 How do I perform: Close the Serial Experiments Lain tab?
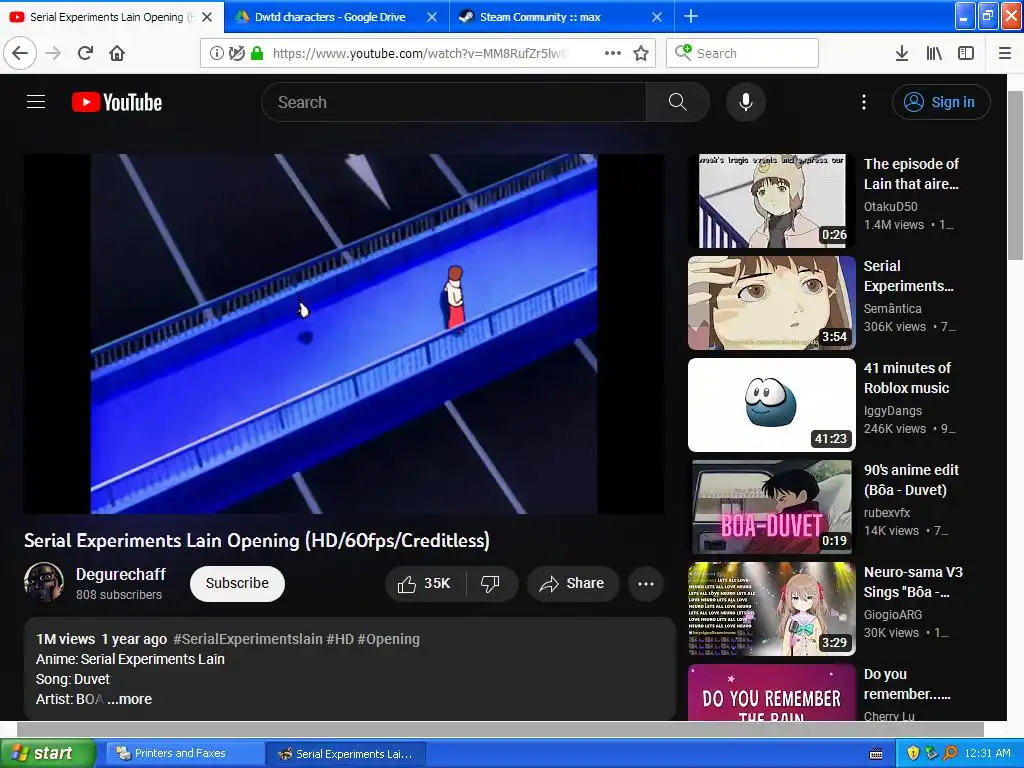coord(207,17)
